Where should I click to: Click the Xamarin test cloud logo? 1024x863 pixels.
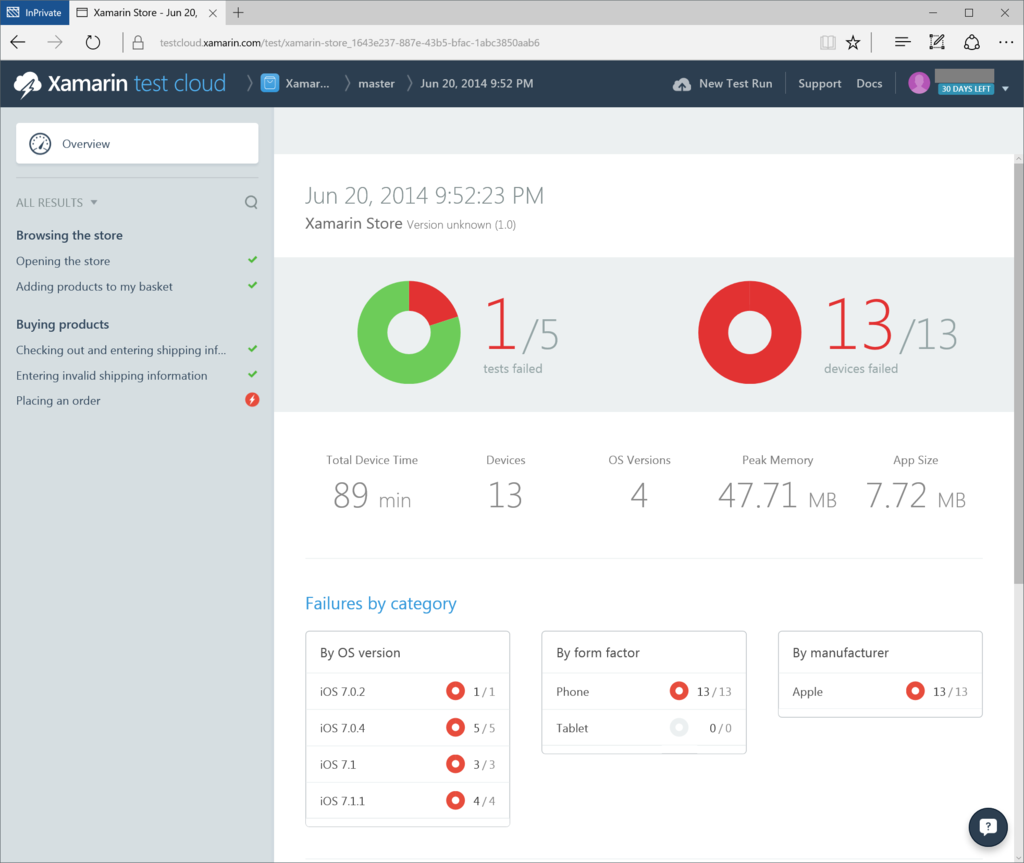[x=120, y=84]
